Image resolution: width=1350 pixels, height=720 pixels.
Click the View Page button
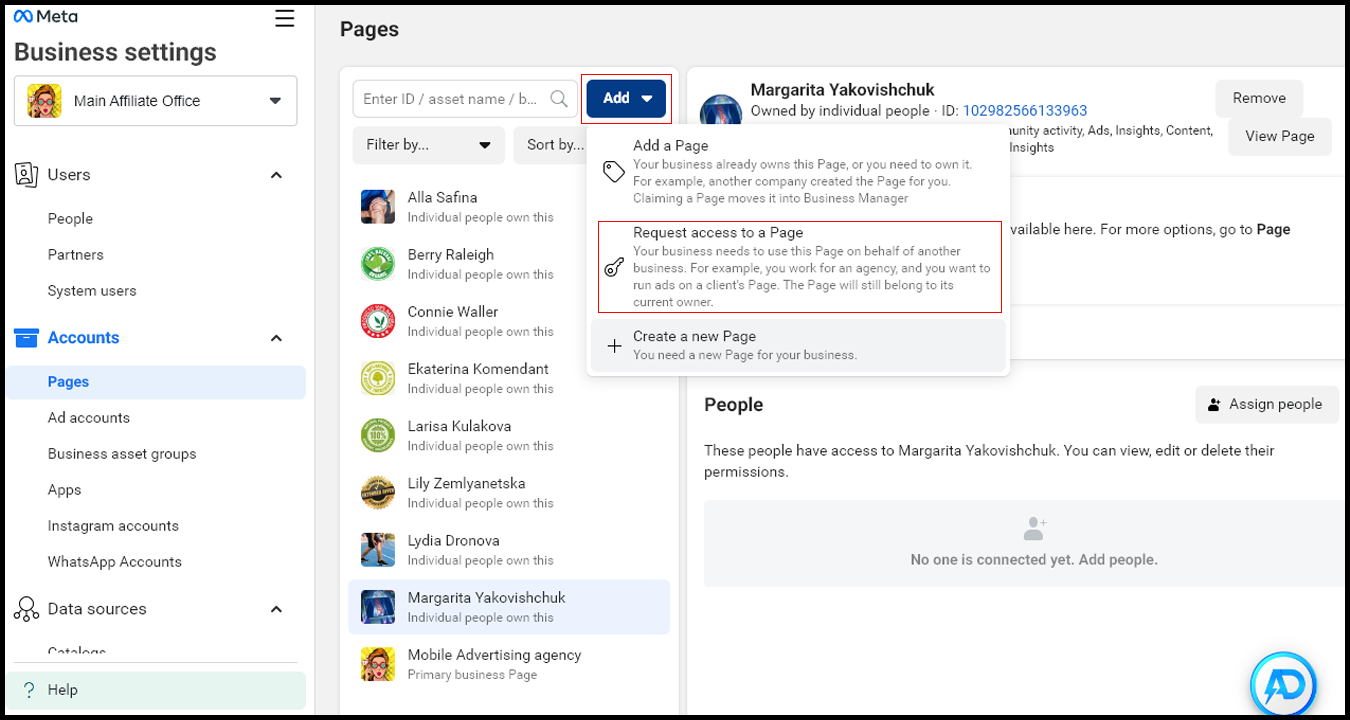(x=1279, y=137)
